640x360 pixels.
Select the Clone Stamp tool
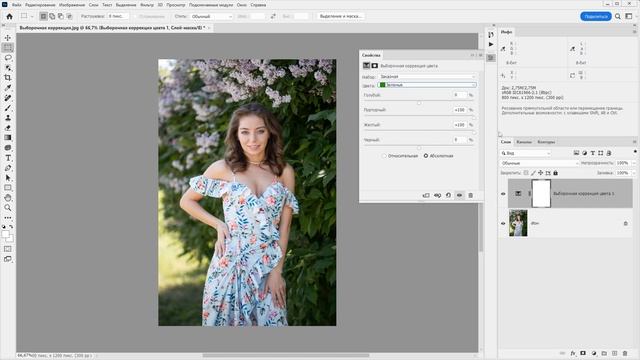coord(8,118)
